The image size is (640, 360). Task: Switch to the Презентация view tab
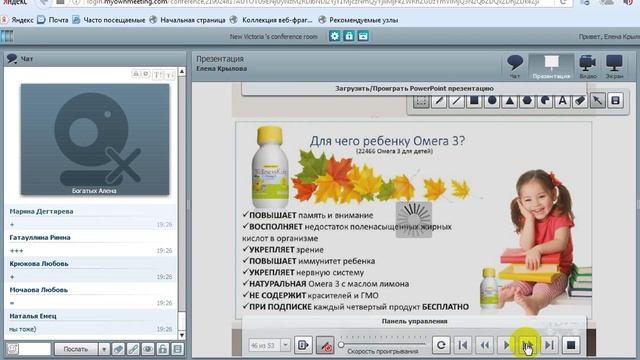click(551, 67)
